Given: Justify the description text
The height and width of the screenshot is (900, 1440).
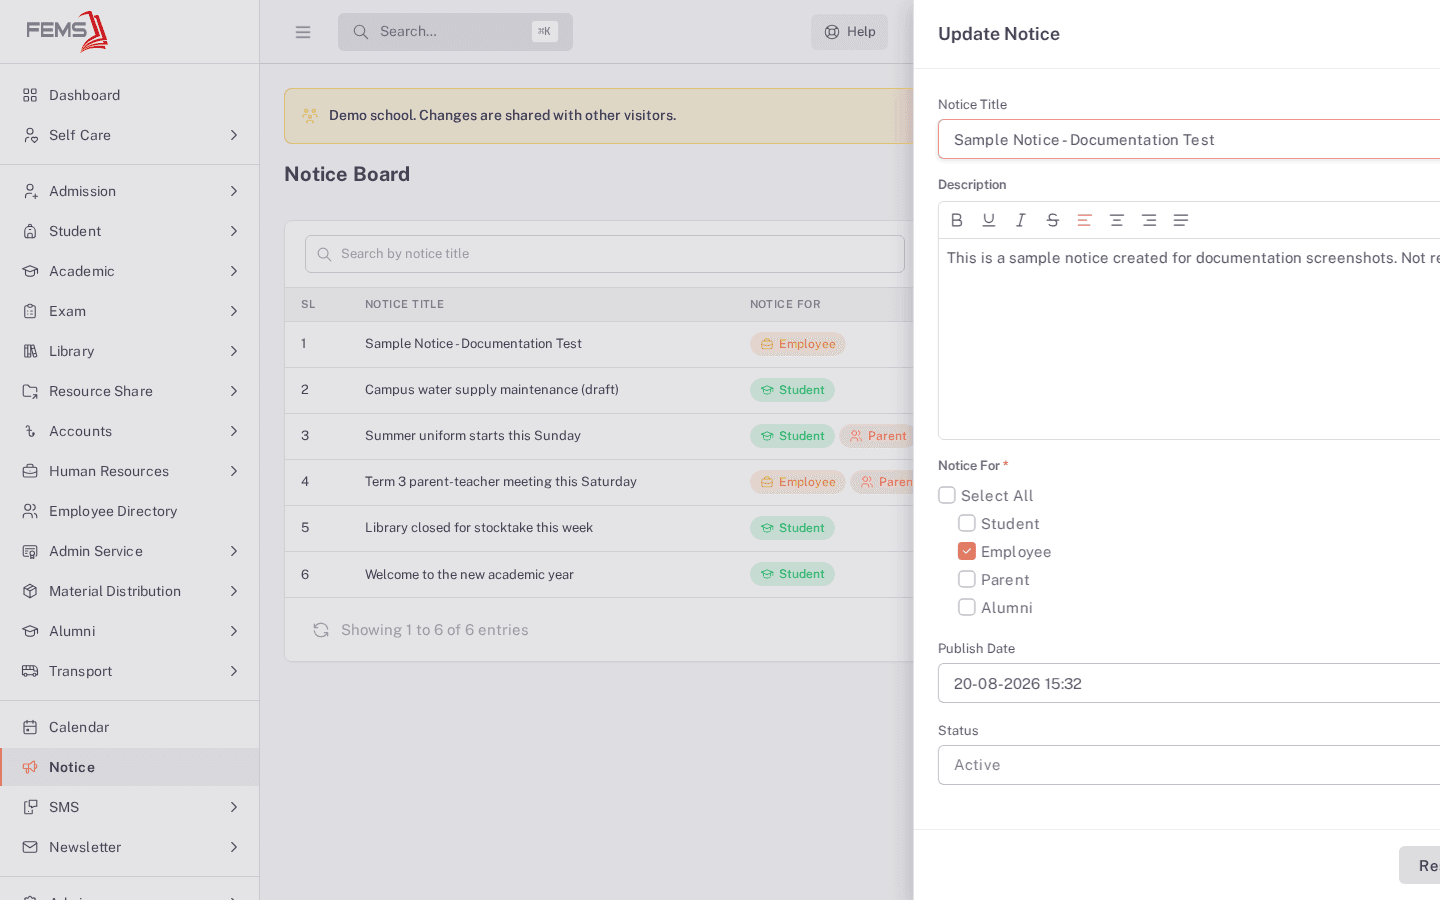Looking at the screenshot, I should (1181, 220).
